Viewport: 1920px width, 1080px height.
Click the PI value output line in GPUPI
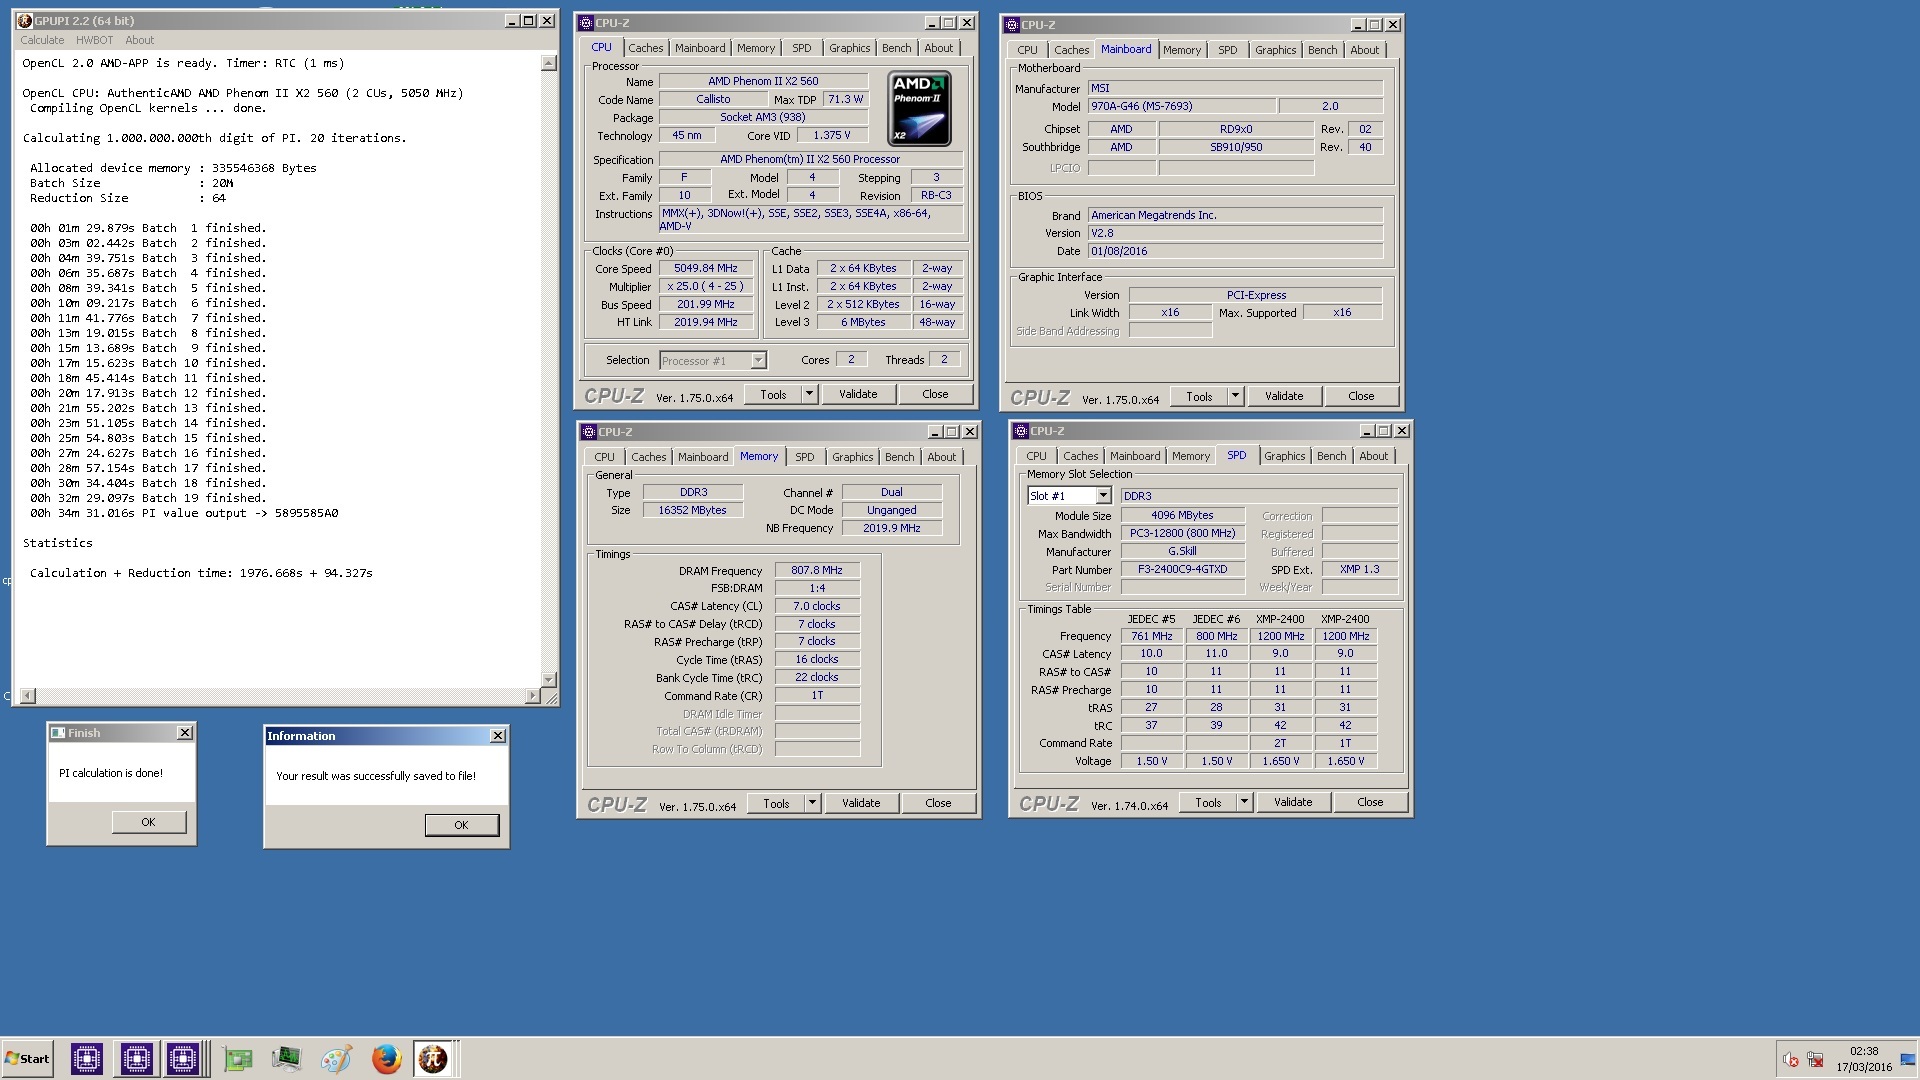tap(184, 514)
